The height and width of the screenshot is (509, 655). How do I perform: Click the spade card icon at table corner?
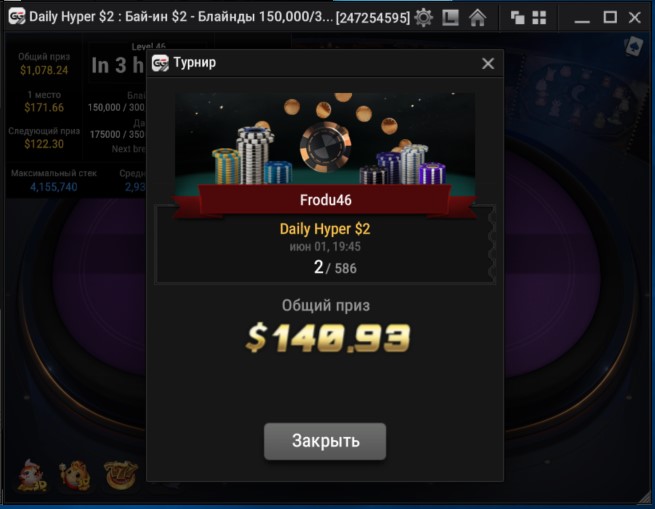(x=634, y=46)
